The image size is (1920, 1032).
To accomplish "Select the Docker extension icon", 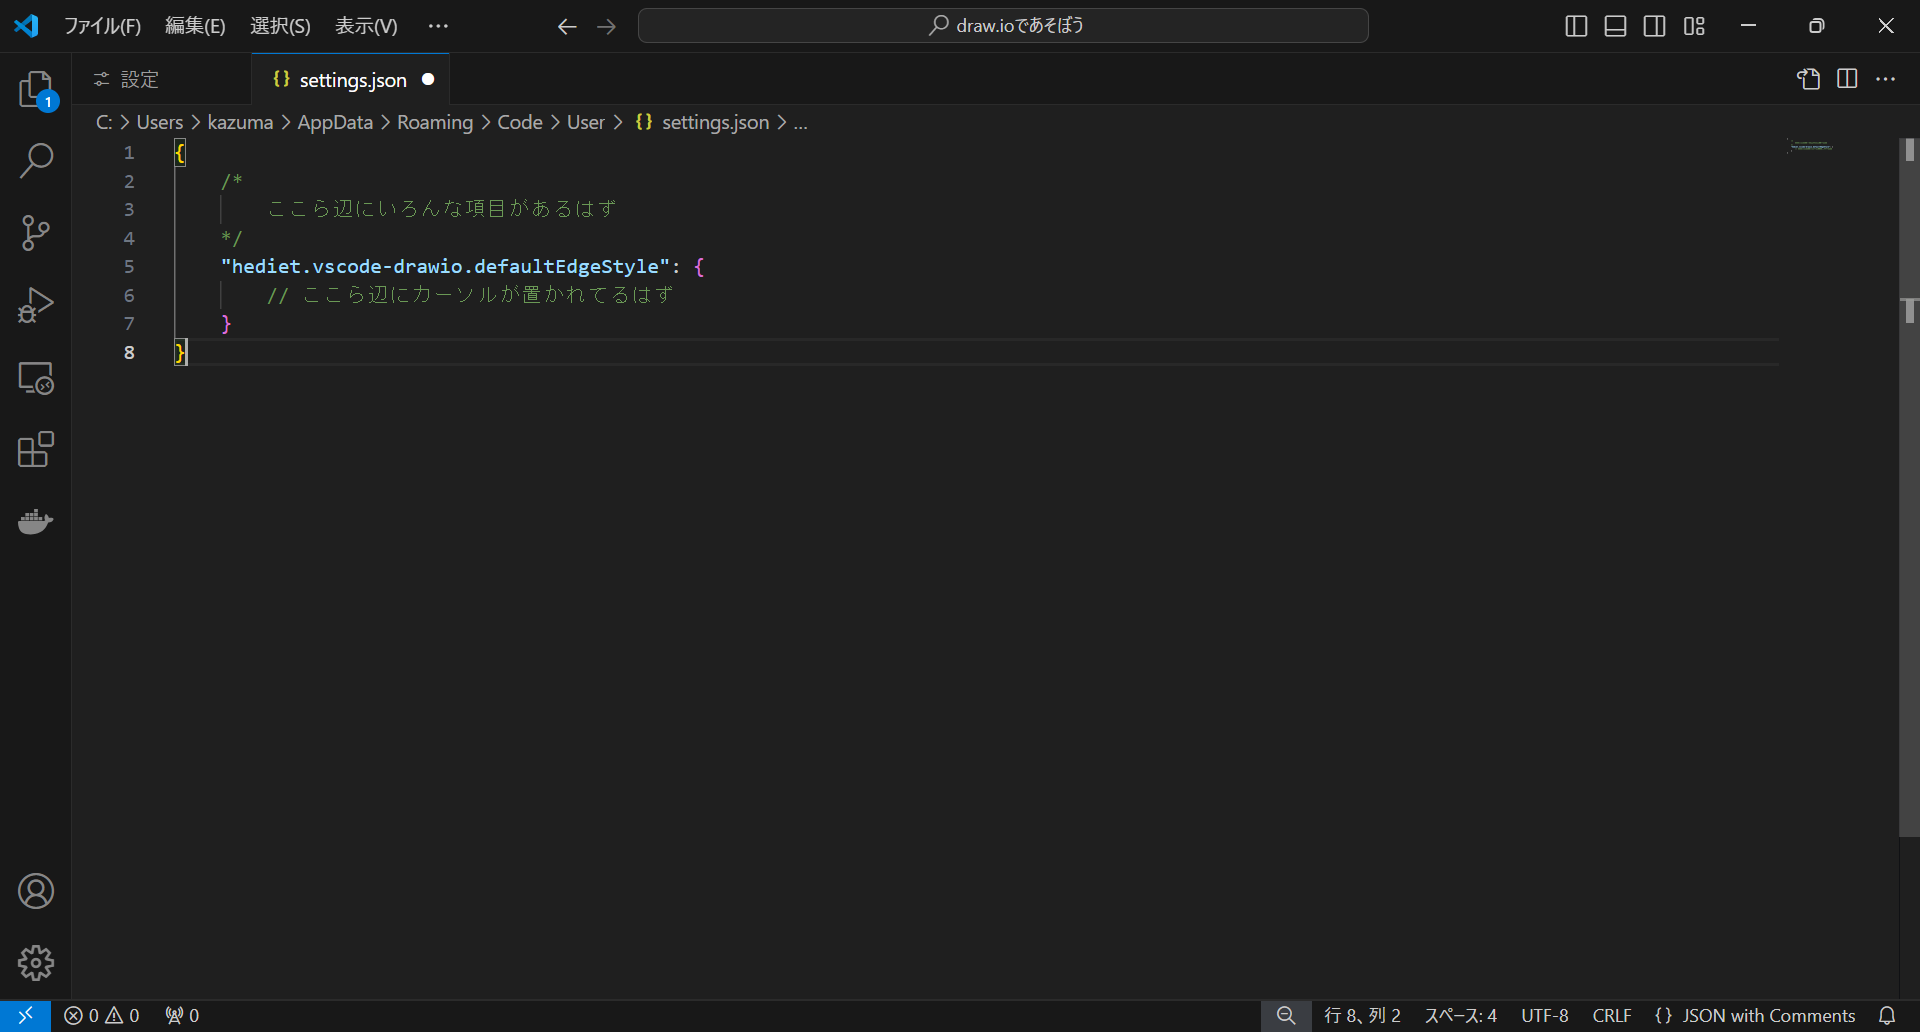I will (35, 521).
